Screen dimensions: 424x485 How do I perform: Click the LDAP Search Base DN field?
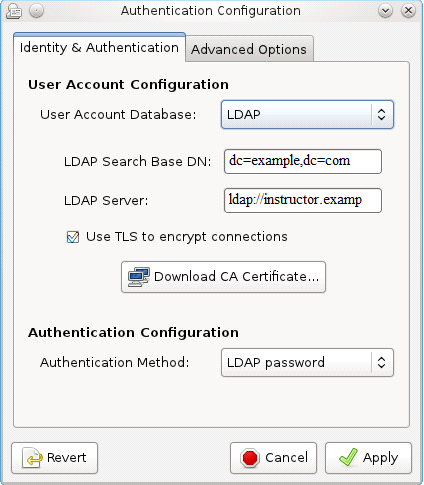(x=303, y=161)
